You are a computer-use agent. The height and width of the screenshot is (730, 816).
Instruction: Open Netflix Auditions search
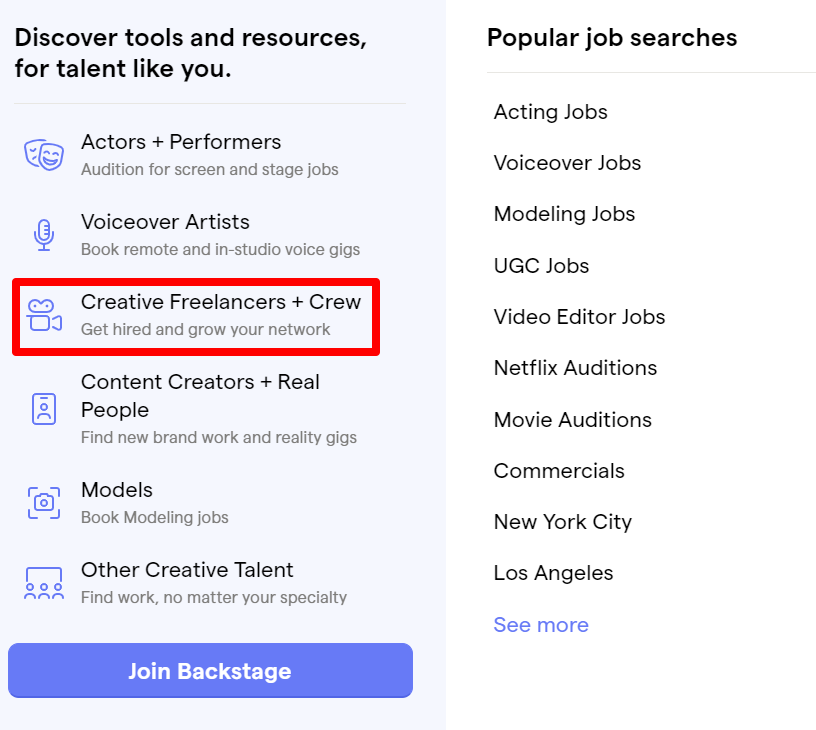click(575, 368)
